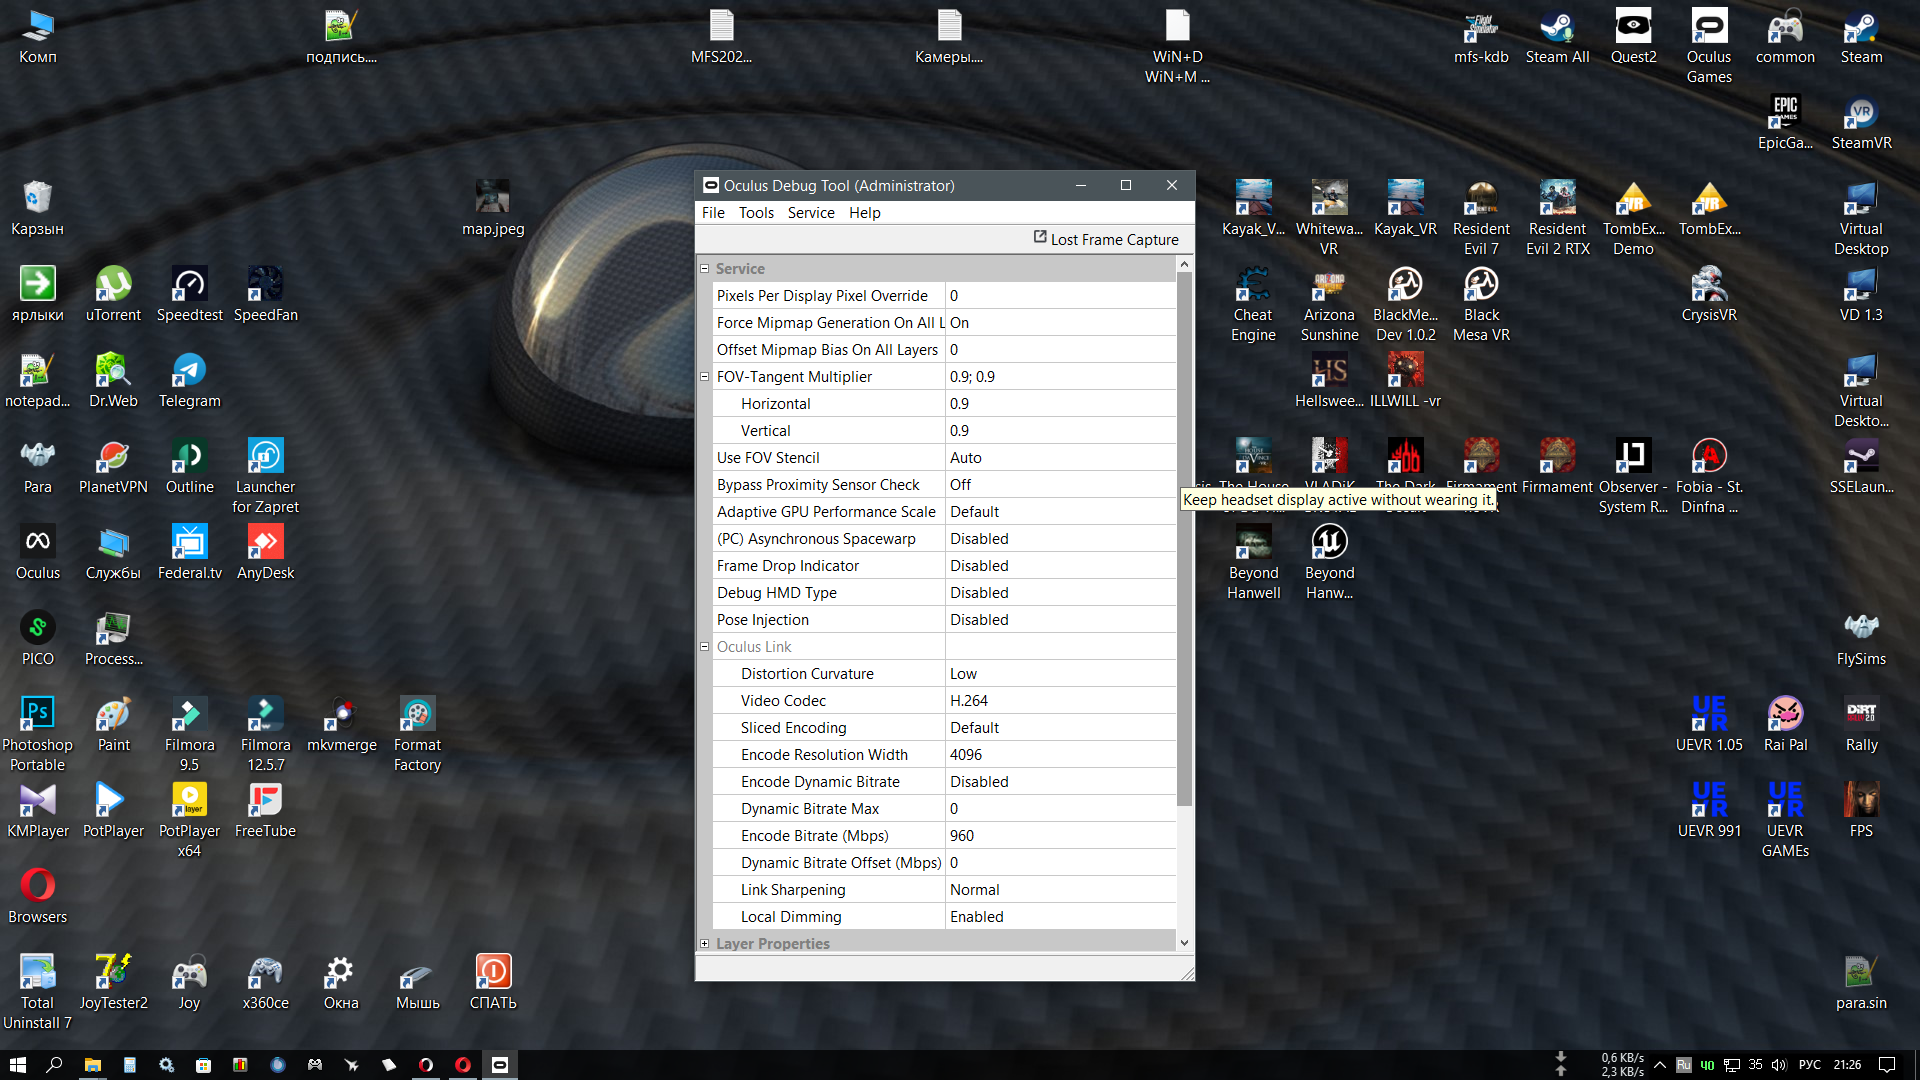The width and height of the screenshot is (1920, 1080).
Task: Click the Windows Start button
Action: 17,1065
